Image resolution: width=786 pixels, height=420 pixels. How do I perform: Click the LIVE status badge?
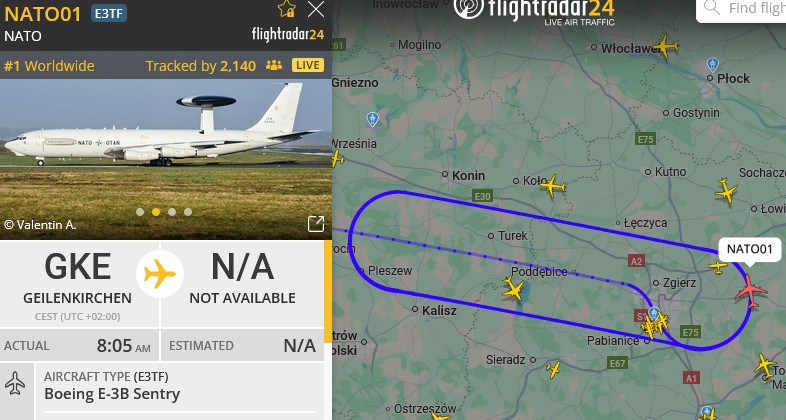click(308, 65)
